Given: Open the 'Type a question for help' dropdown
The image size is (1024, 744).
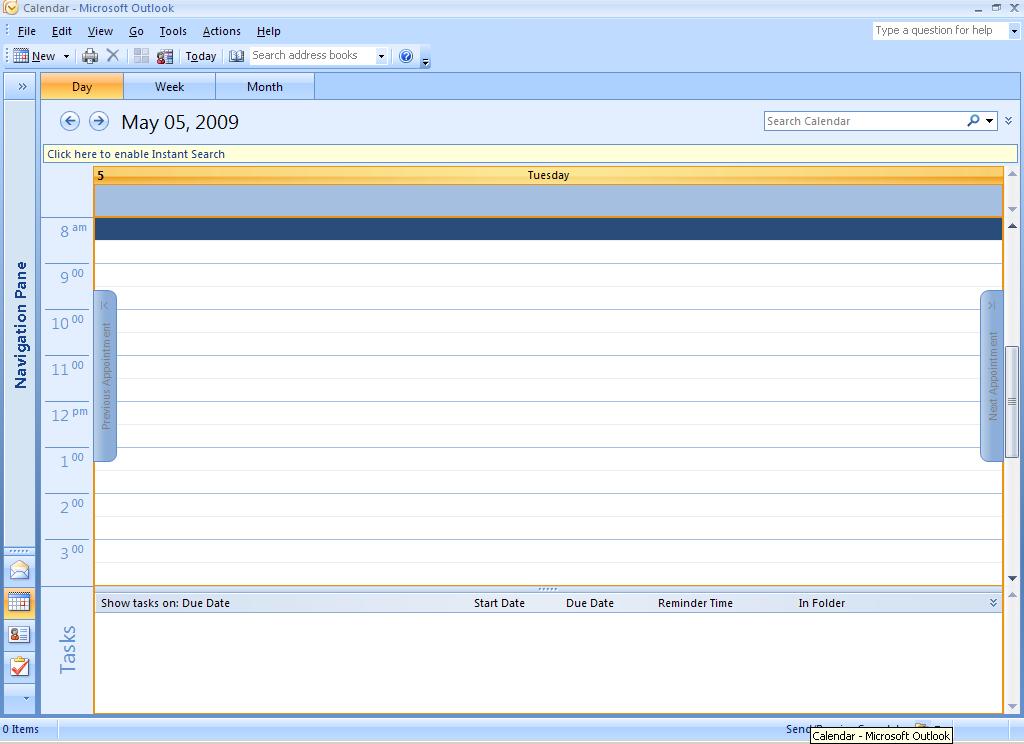Looking at the screenshot, I should click(1014, 31).
